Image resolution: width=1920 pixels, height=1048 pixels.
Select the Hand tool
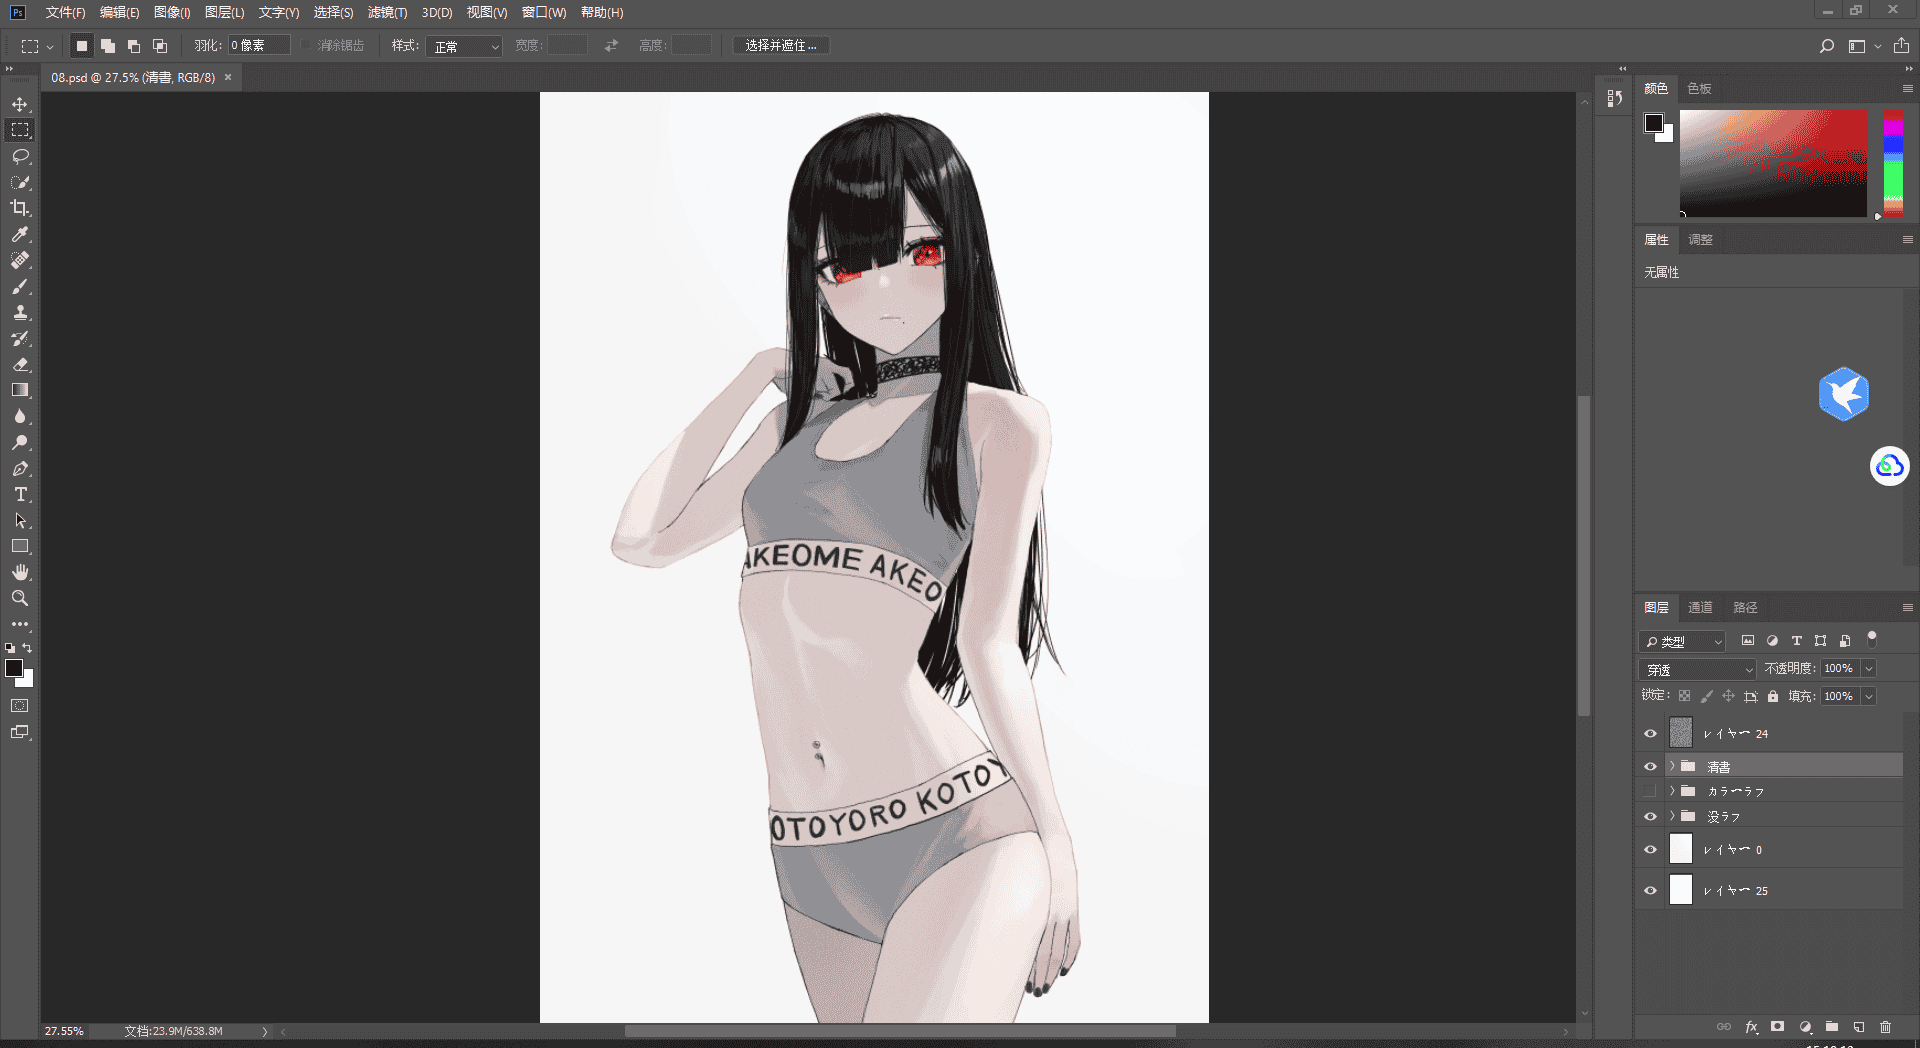[x=20, y=572]
